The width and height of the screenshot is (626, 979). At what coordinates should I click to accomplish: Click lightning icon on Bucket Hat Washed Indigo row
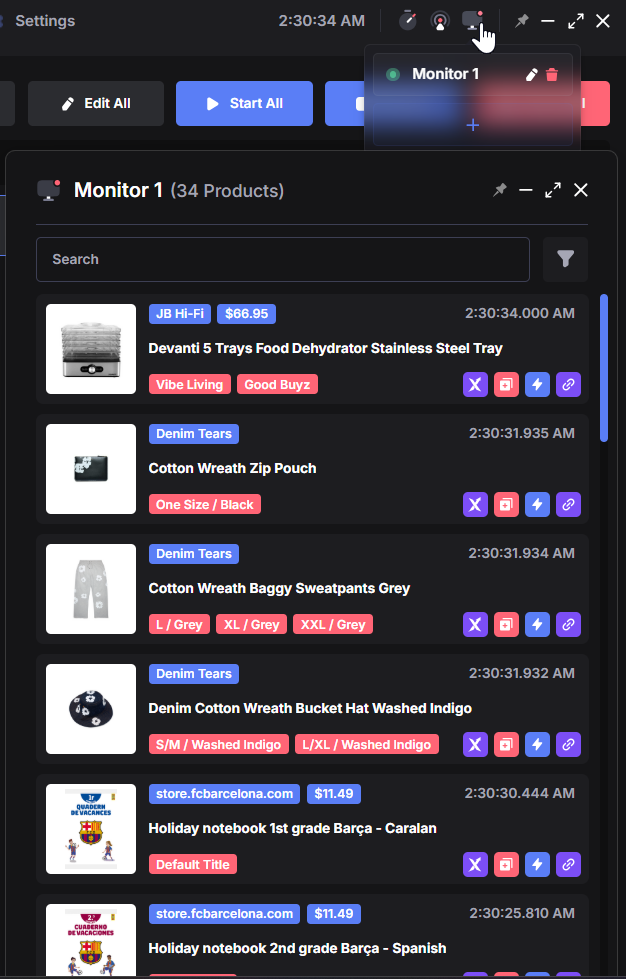pos(537,744)
